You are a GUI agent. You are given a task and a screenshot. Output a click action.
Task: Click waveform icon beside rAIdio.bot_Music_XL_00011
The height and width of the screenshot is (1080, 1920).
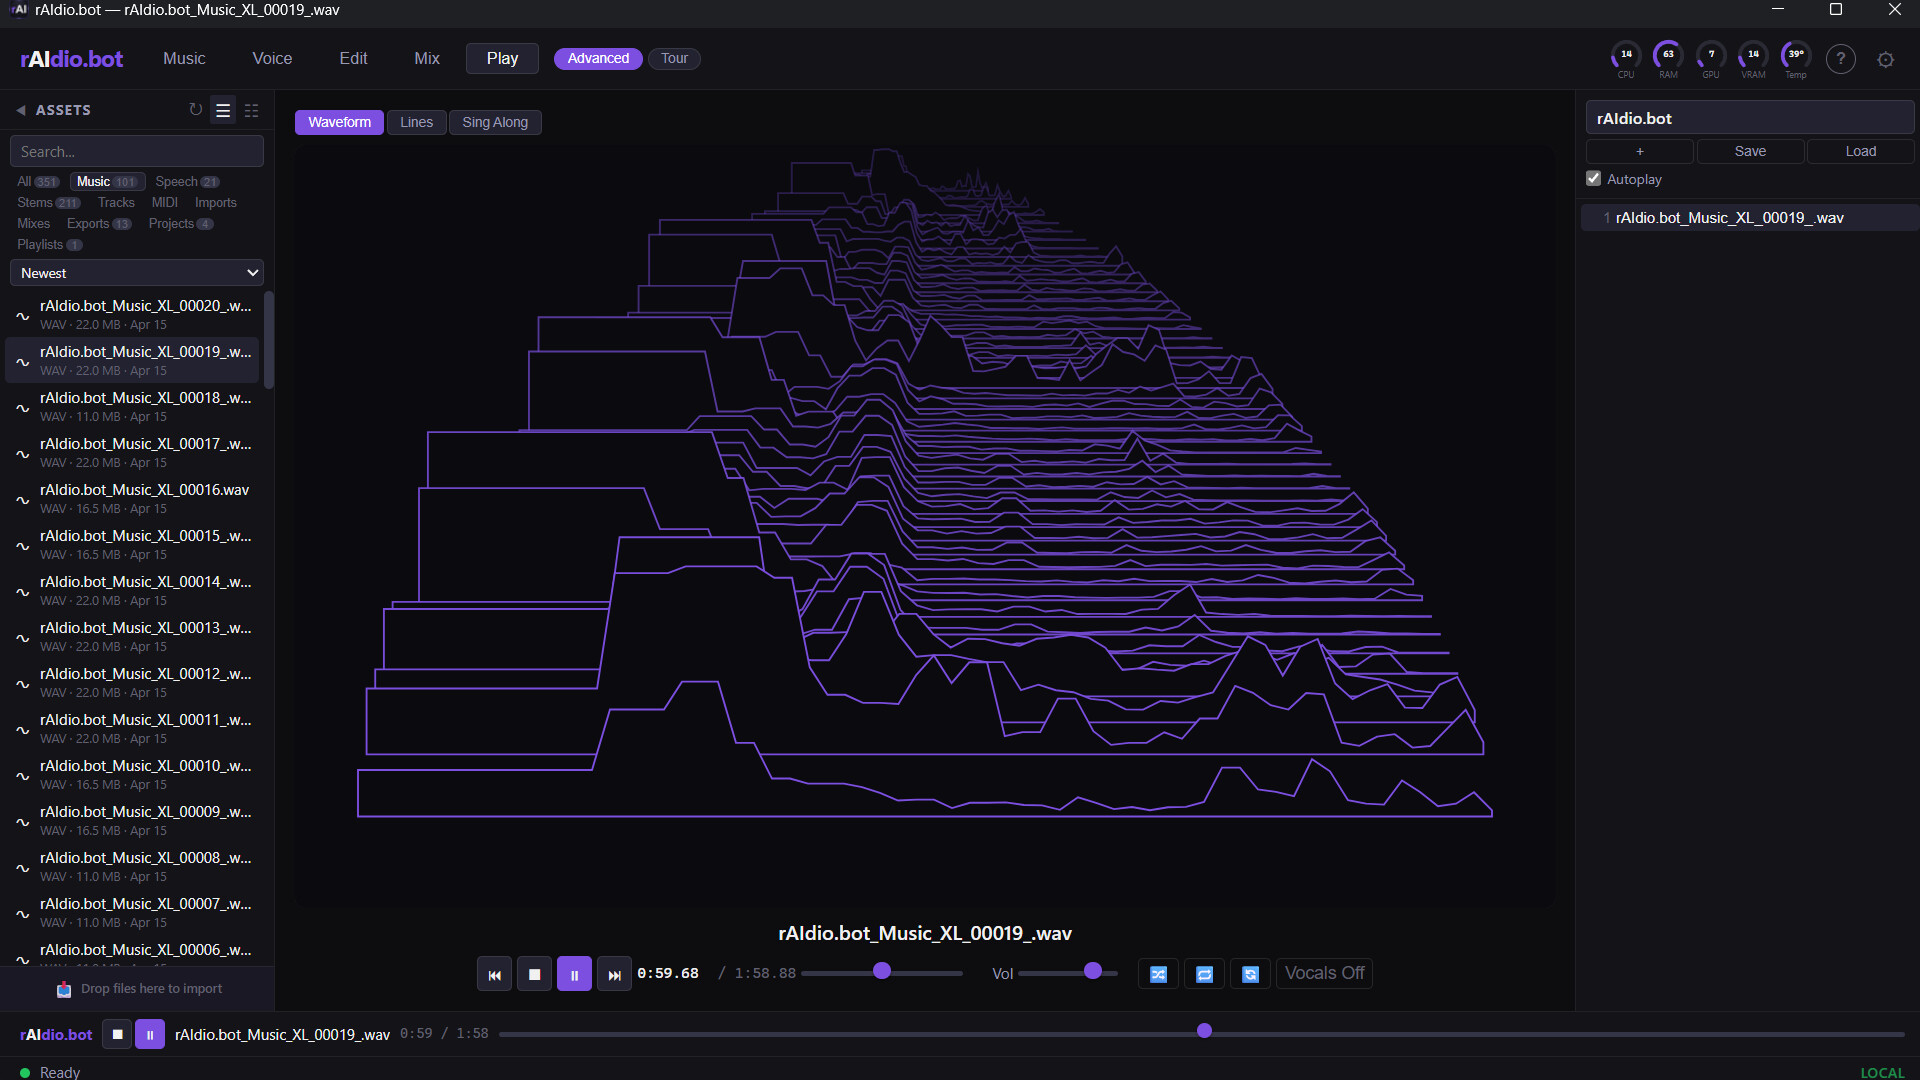pyautogui.click(x=22, y=730)
